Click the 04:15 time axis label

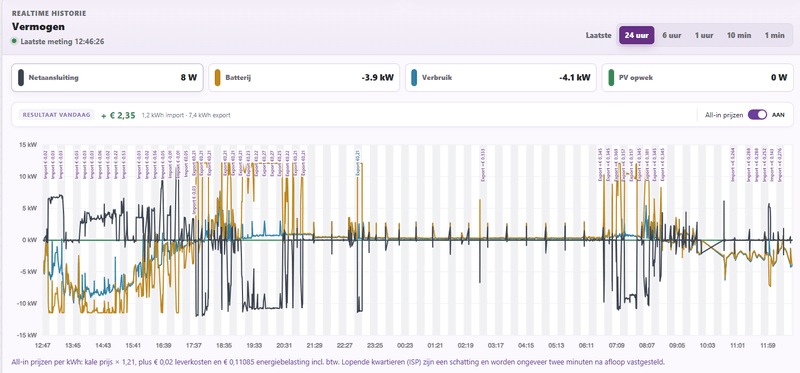[x=526, y=345]
